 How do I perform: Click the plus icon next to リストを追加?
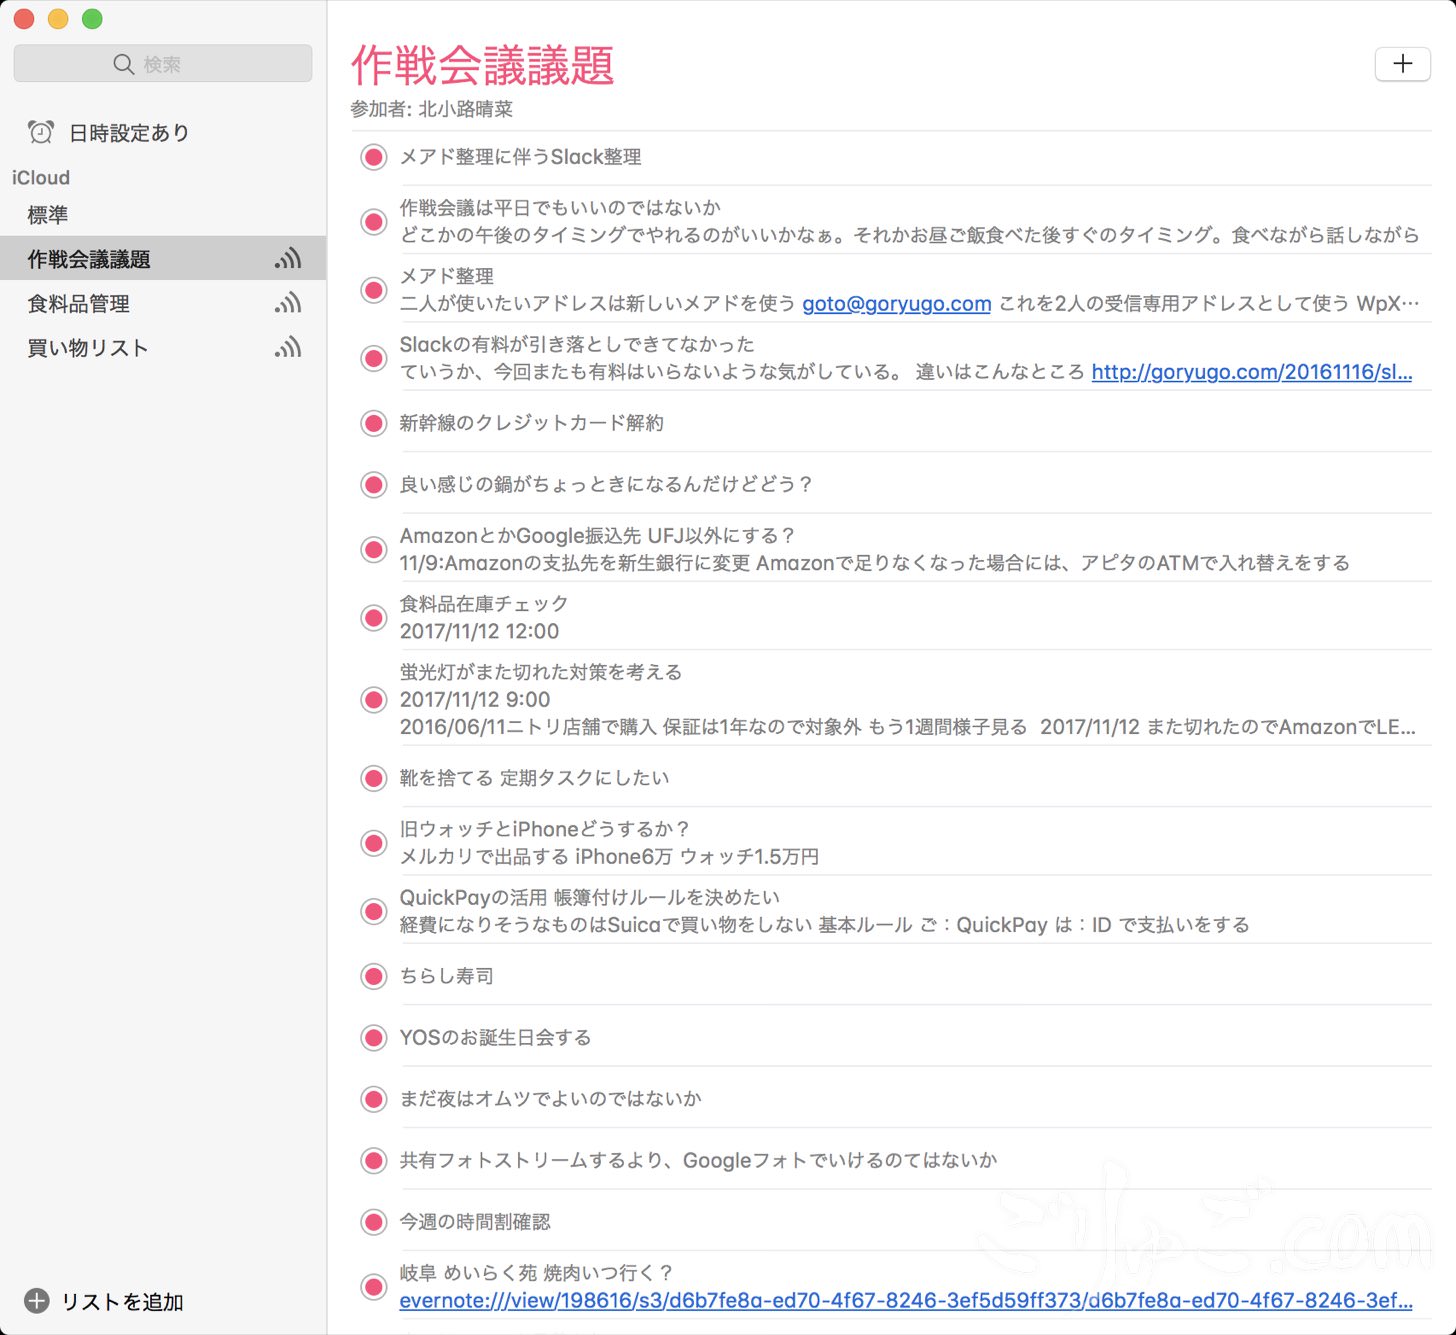[37, 1302]
